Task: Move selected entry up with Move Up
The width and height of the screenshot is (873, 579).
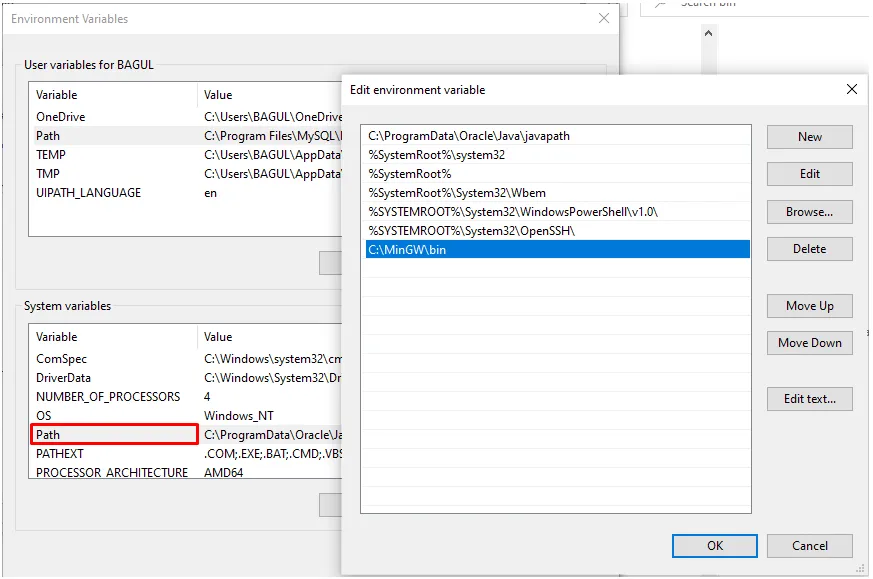Action: coord(809,306)
